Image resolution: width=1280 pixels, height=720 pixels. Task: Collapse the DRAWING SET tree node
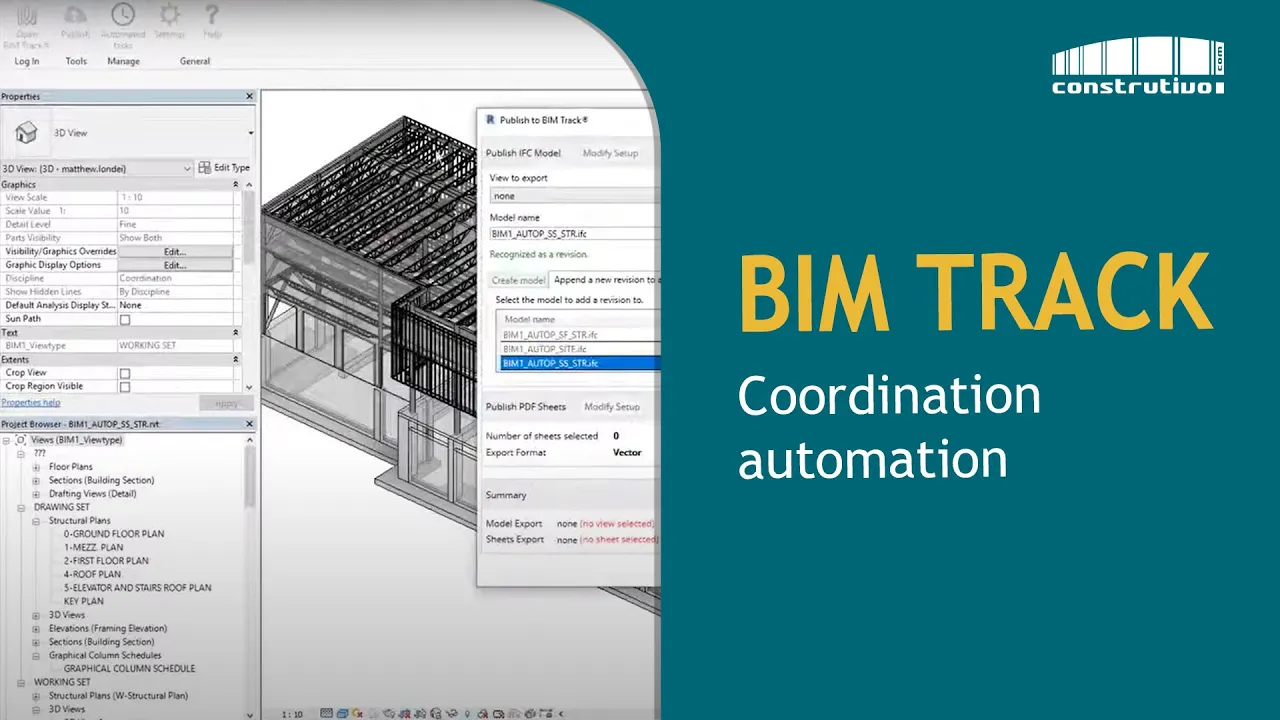tap(22, 507)
